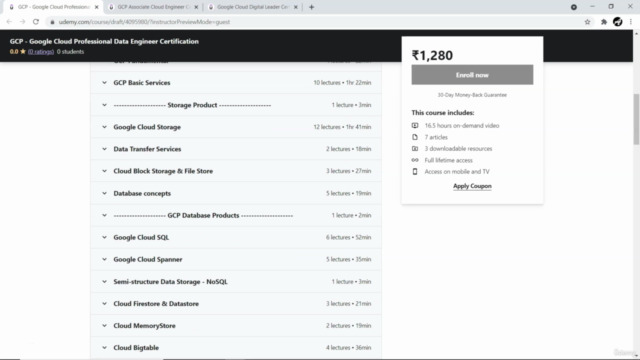Click the Enroll now button
The image size is (640, 360).
pyautogui.click(x=472, y=75)
